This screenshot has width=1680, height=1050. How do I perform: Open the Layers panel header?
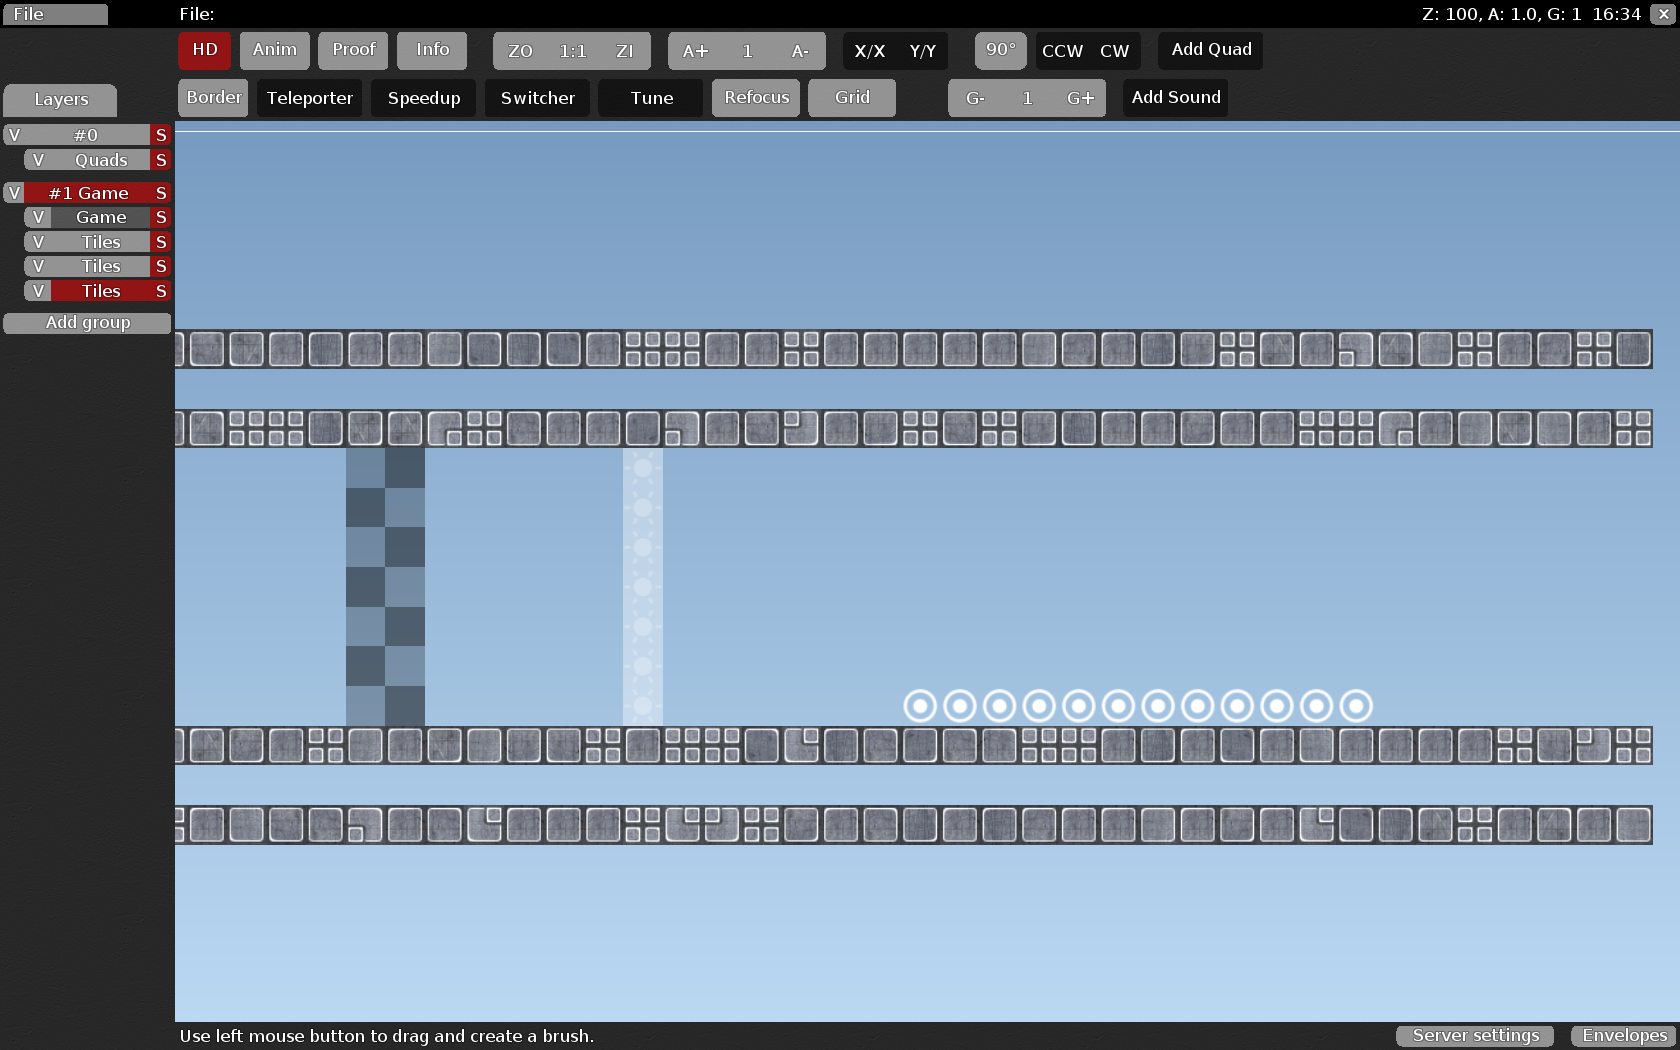point(60,100)
